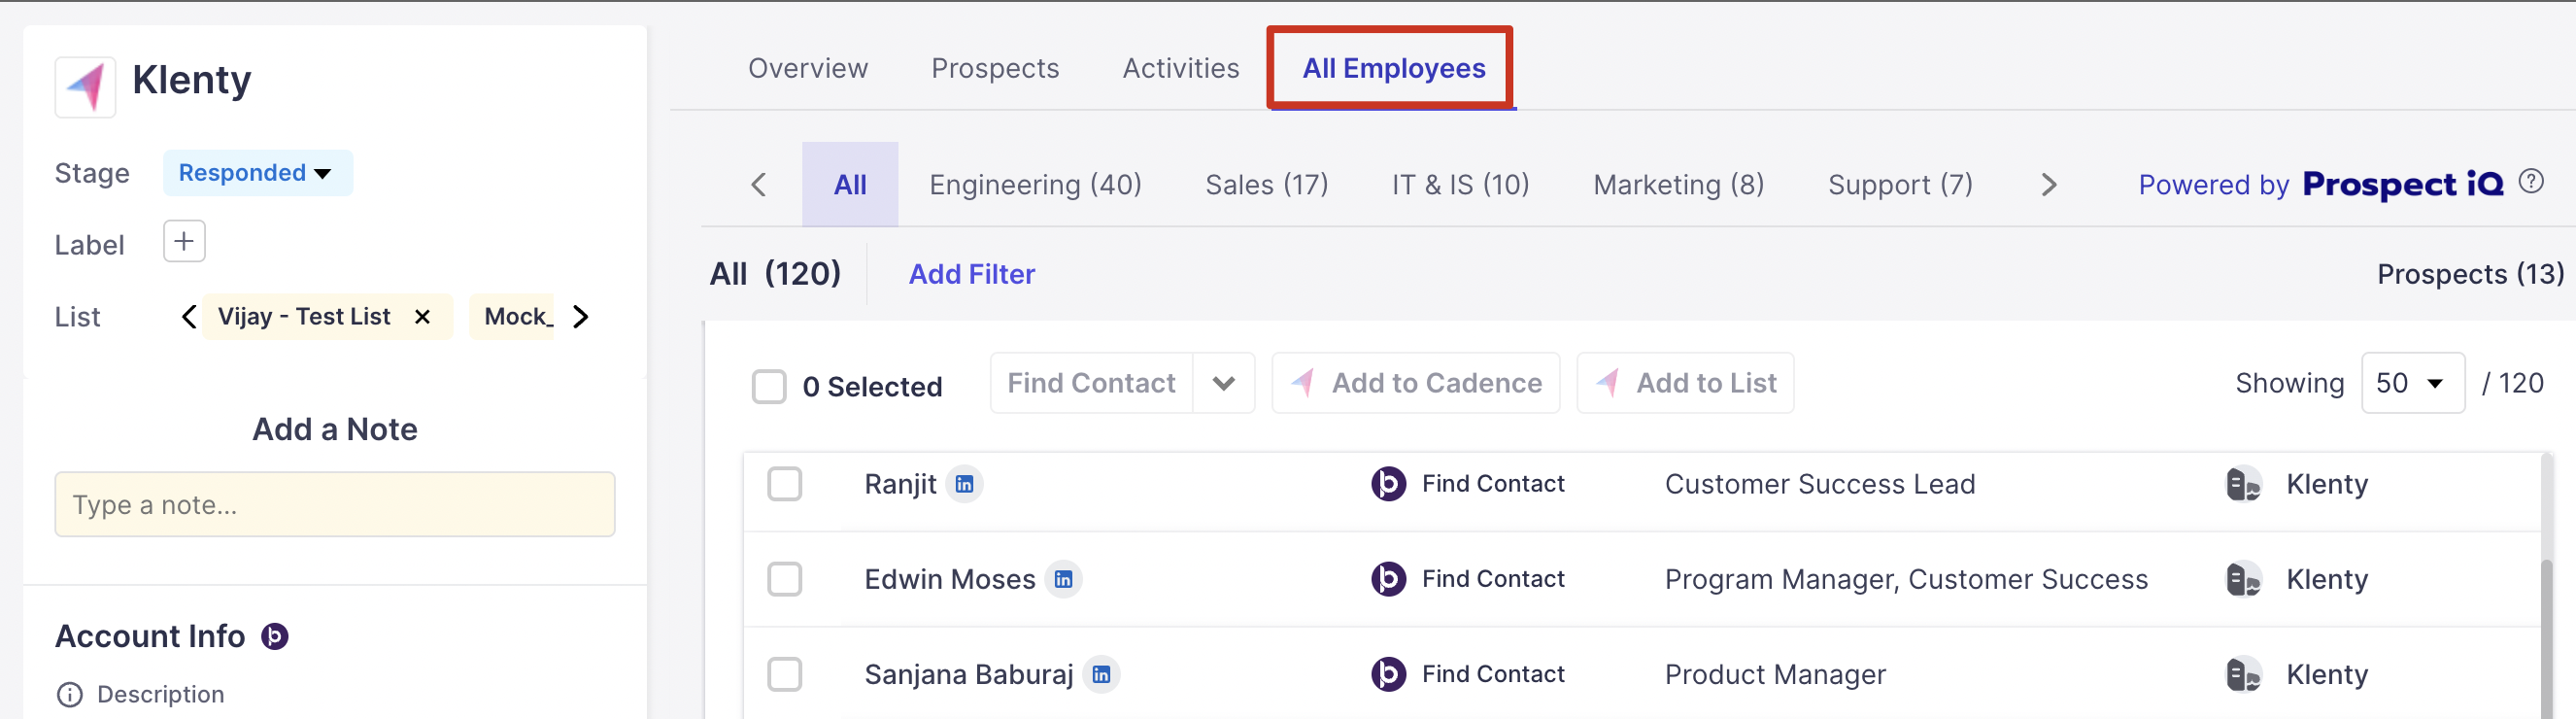Open Edwin Moses's LinkedIn profile icon

click(x=1063, y=579)
